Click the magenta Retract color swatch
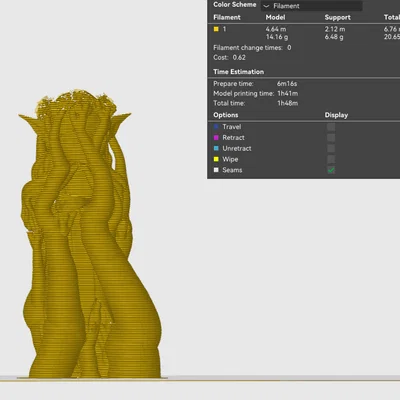The image size is (400, 400). (x=216, y=137)
